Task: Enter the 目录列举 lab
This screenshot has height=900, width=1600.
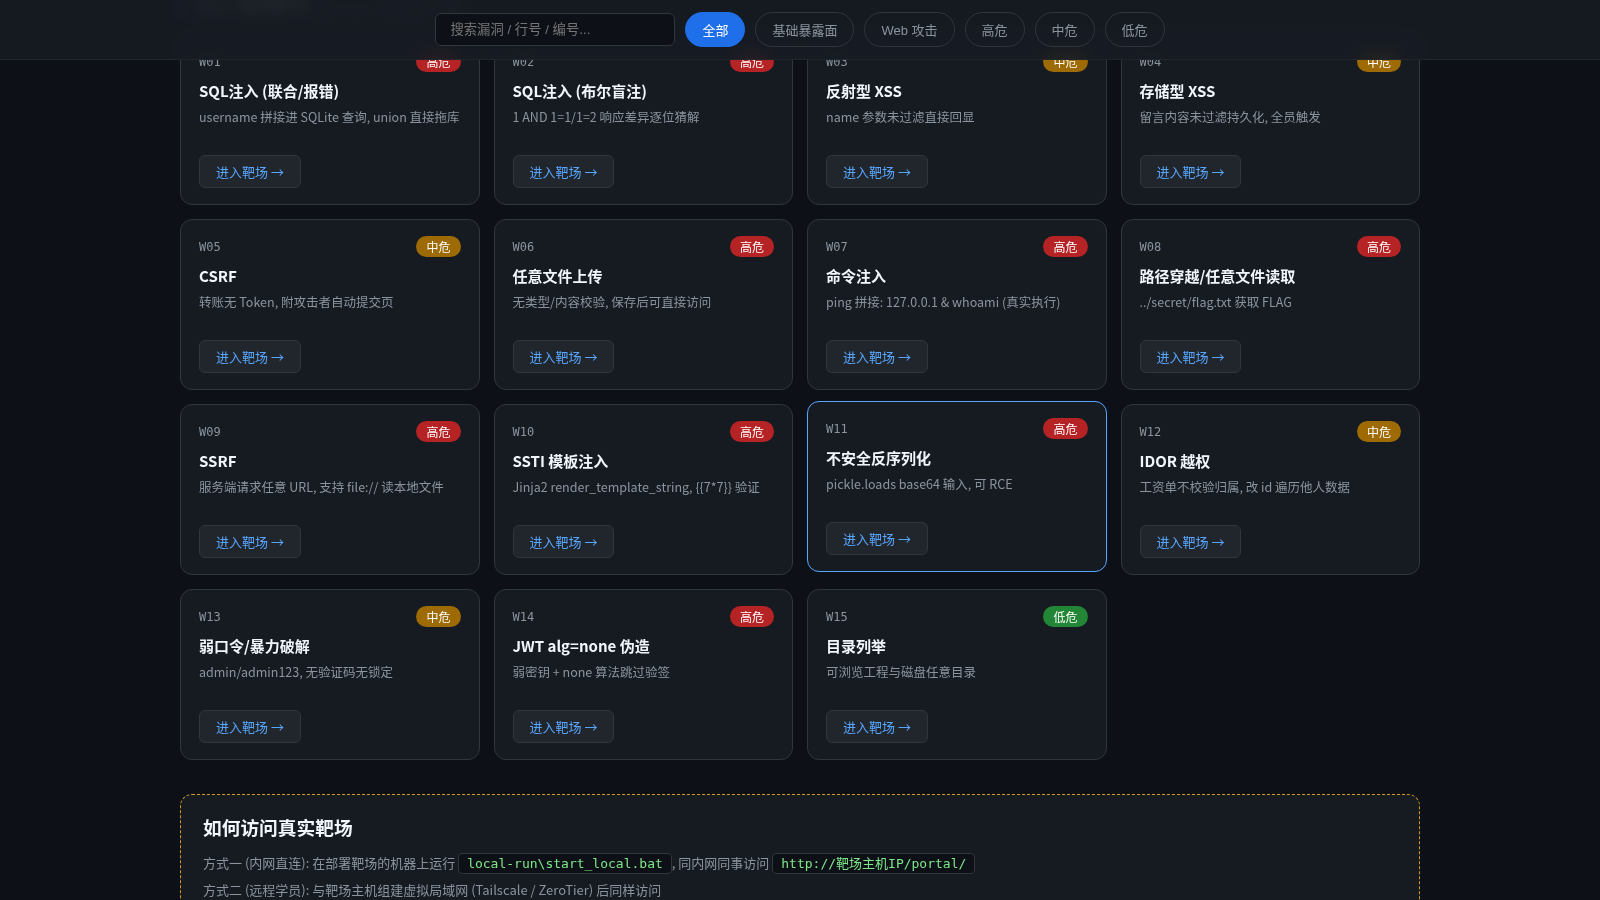Action: click(877, 727)
